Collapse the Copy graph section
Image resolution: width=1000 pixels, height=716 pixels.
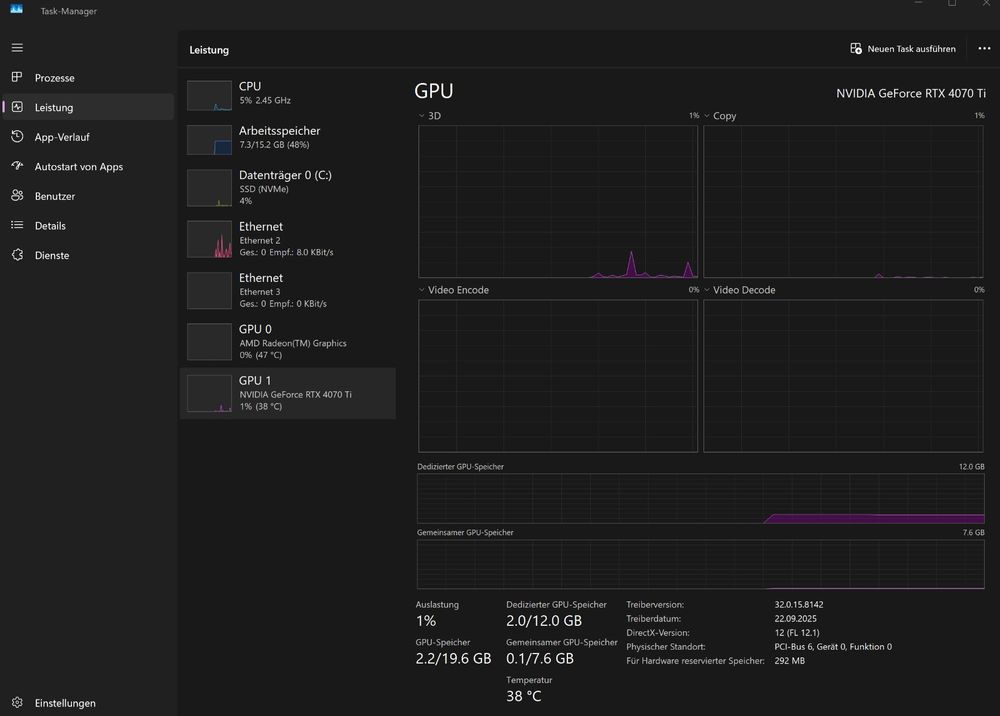(x=709, y=115)
